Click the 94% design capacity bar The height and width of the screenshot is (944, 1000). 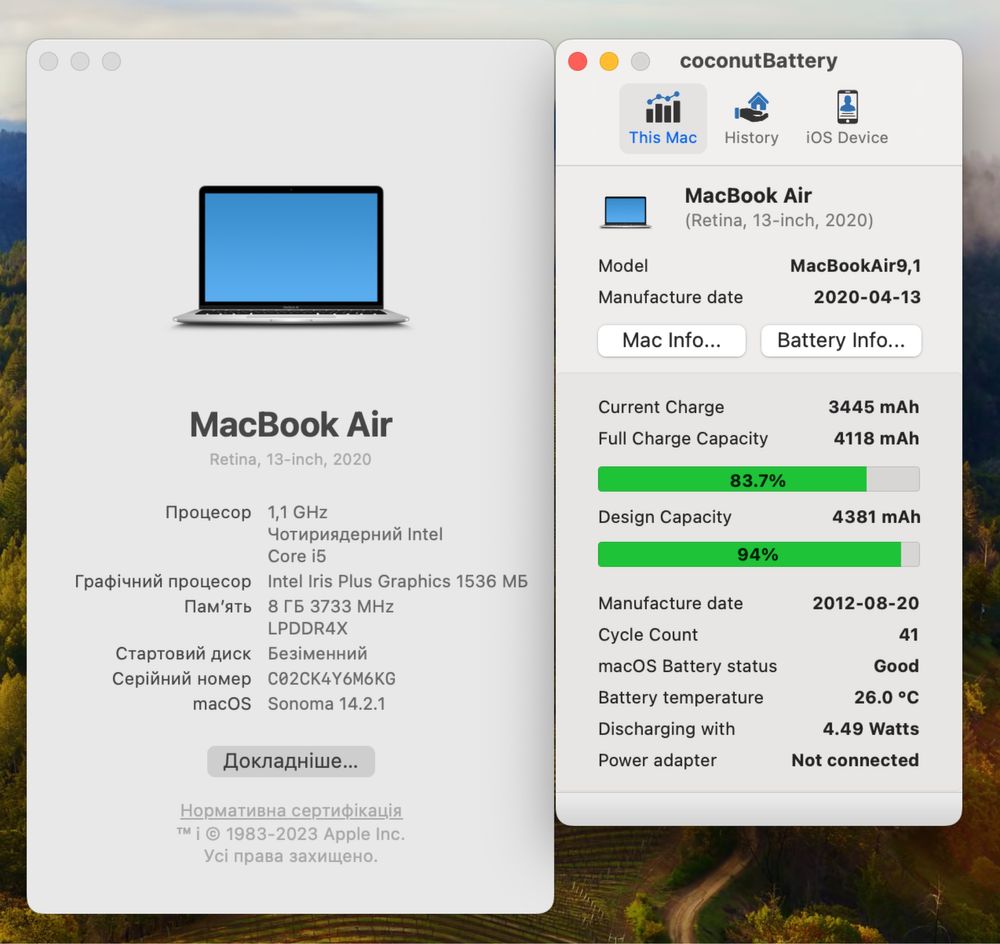click(758, 554)
